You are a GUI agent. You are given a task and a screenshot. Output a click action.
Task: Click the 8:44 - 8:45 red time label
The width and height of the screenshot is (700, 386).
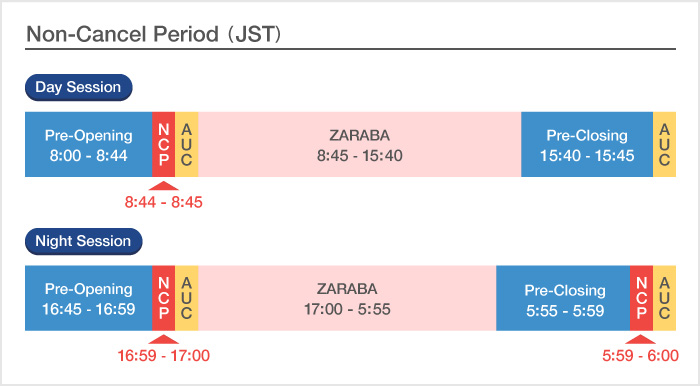[x=163, y=202]
